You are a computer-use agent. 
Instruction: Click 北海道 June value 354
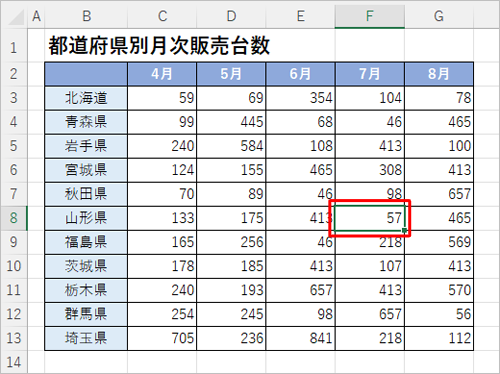(300, 98)
